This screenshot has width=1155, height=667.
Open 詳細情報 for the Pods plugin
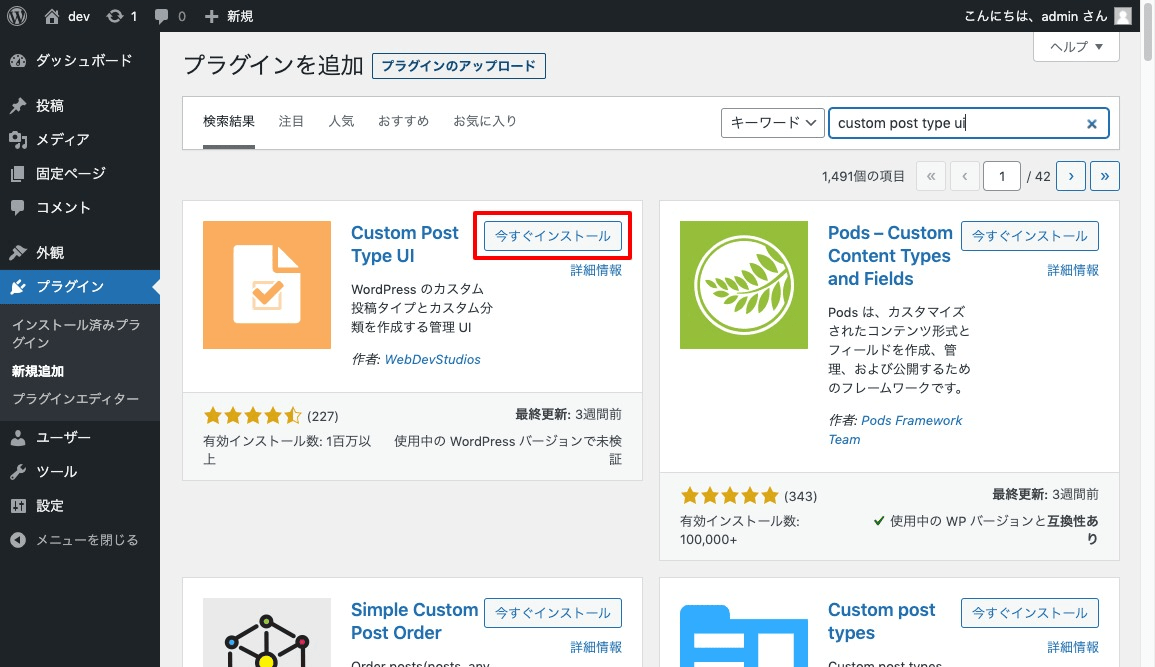coord(1072,270)
